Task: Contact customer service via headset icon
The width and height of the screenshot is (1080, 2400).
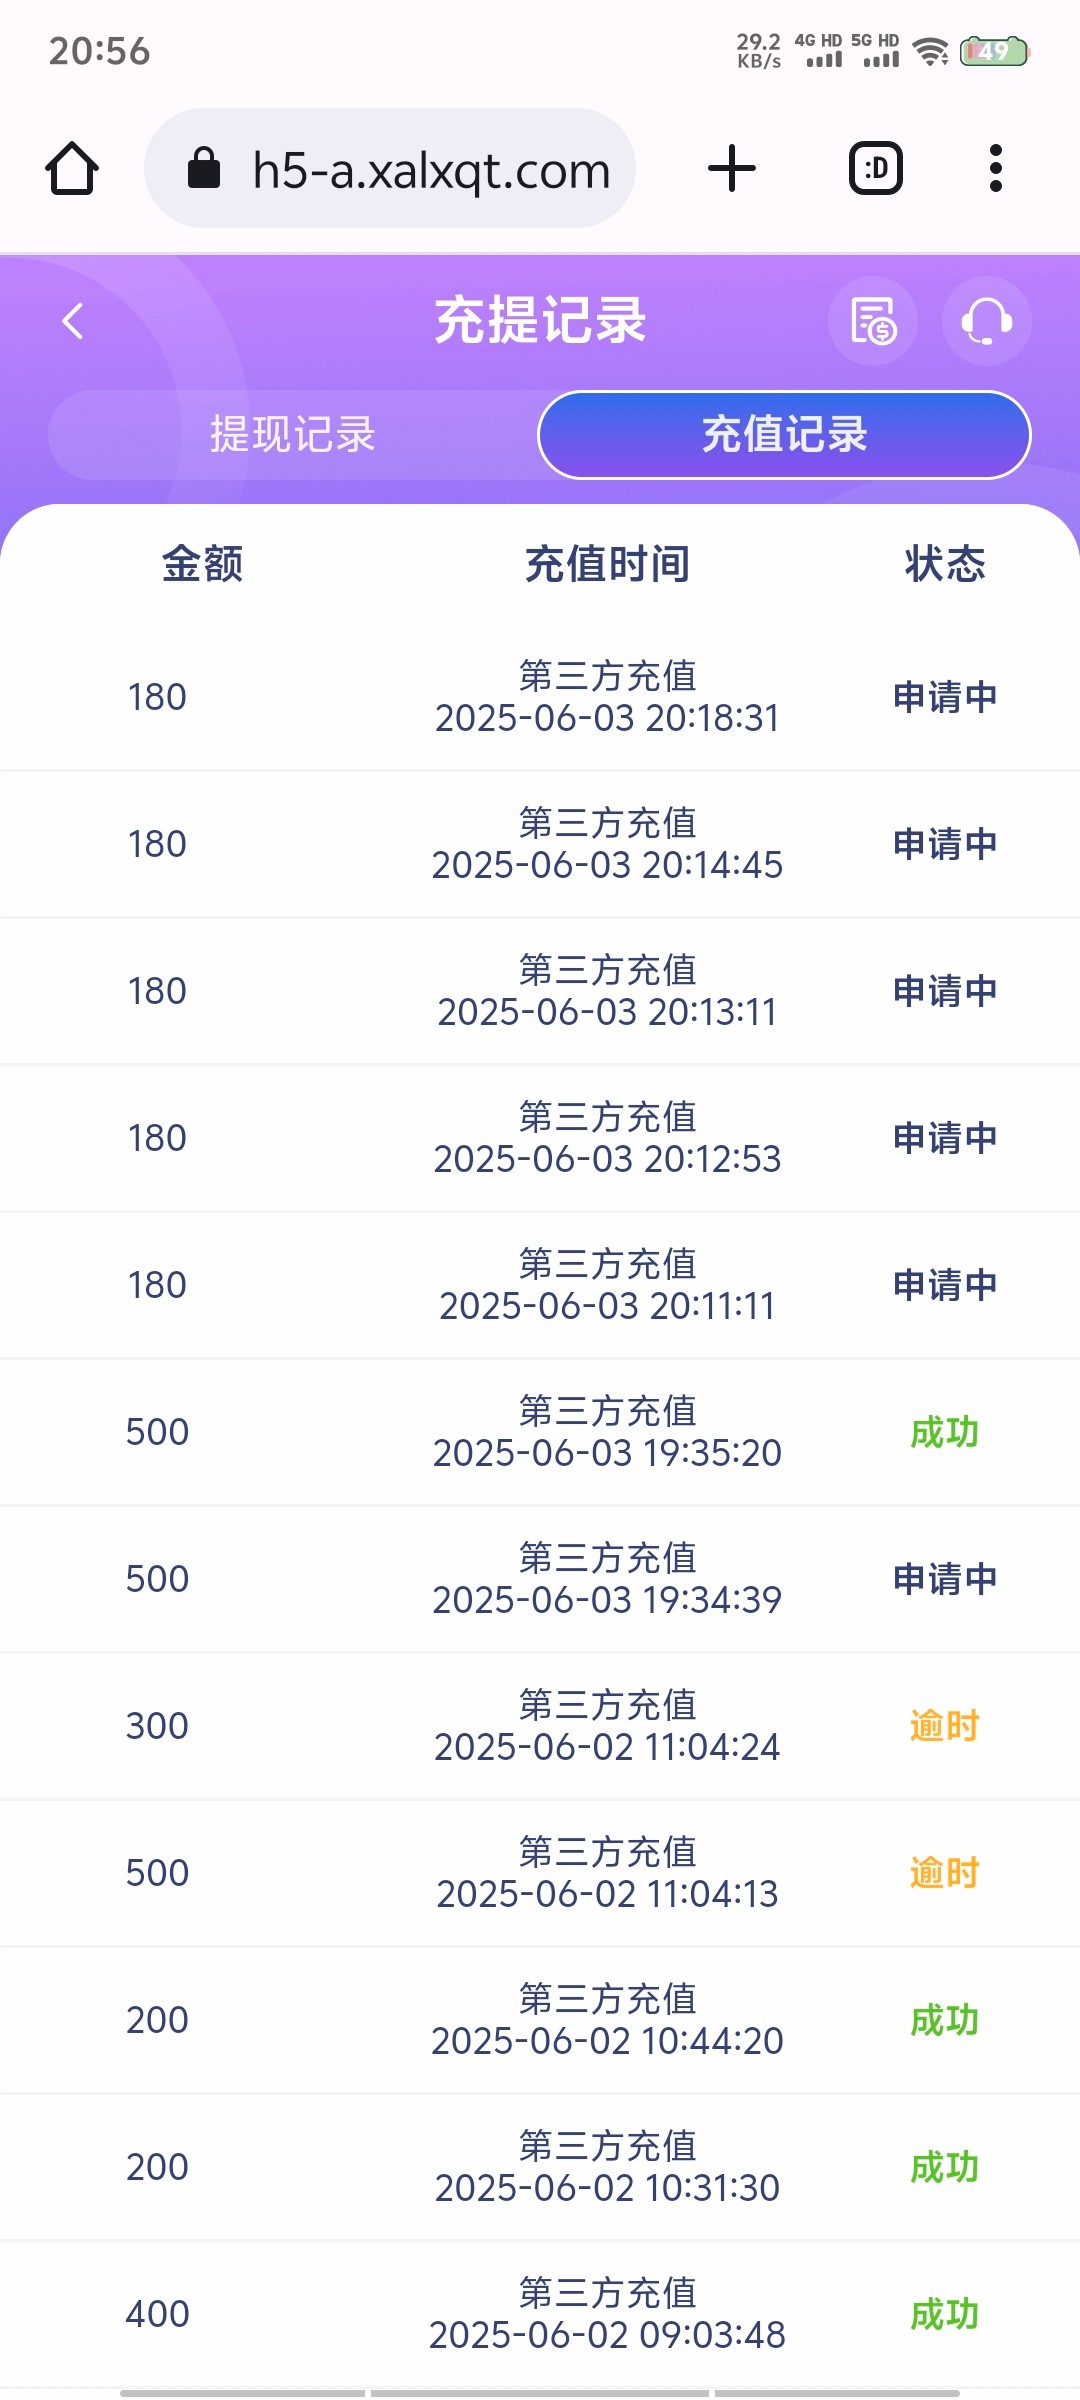Action: [x=987, y=321]
